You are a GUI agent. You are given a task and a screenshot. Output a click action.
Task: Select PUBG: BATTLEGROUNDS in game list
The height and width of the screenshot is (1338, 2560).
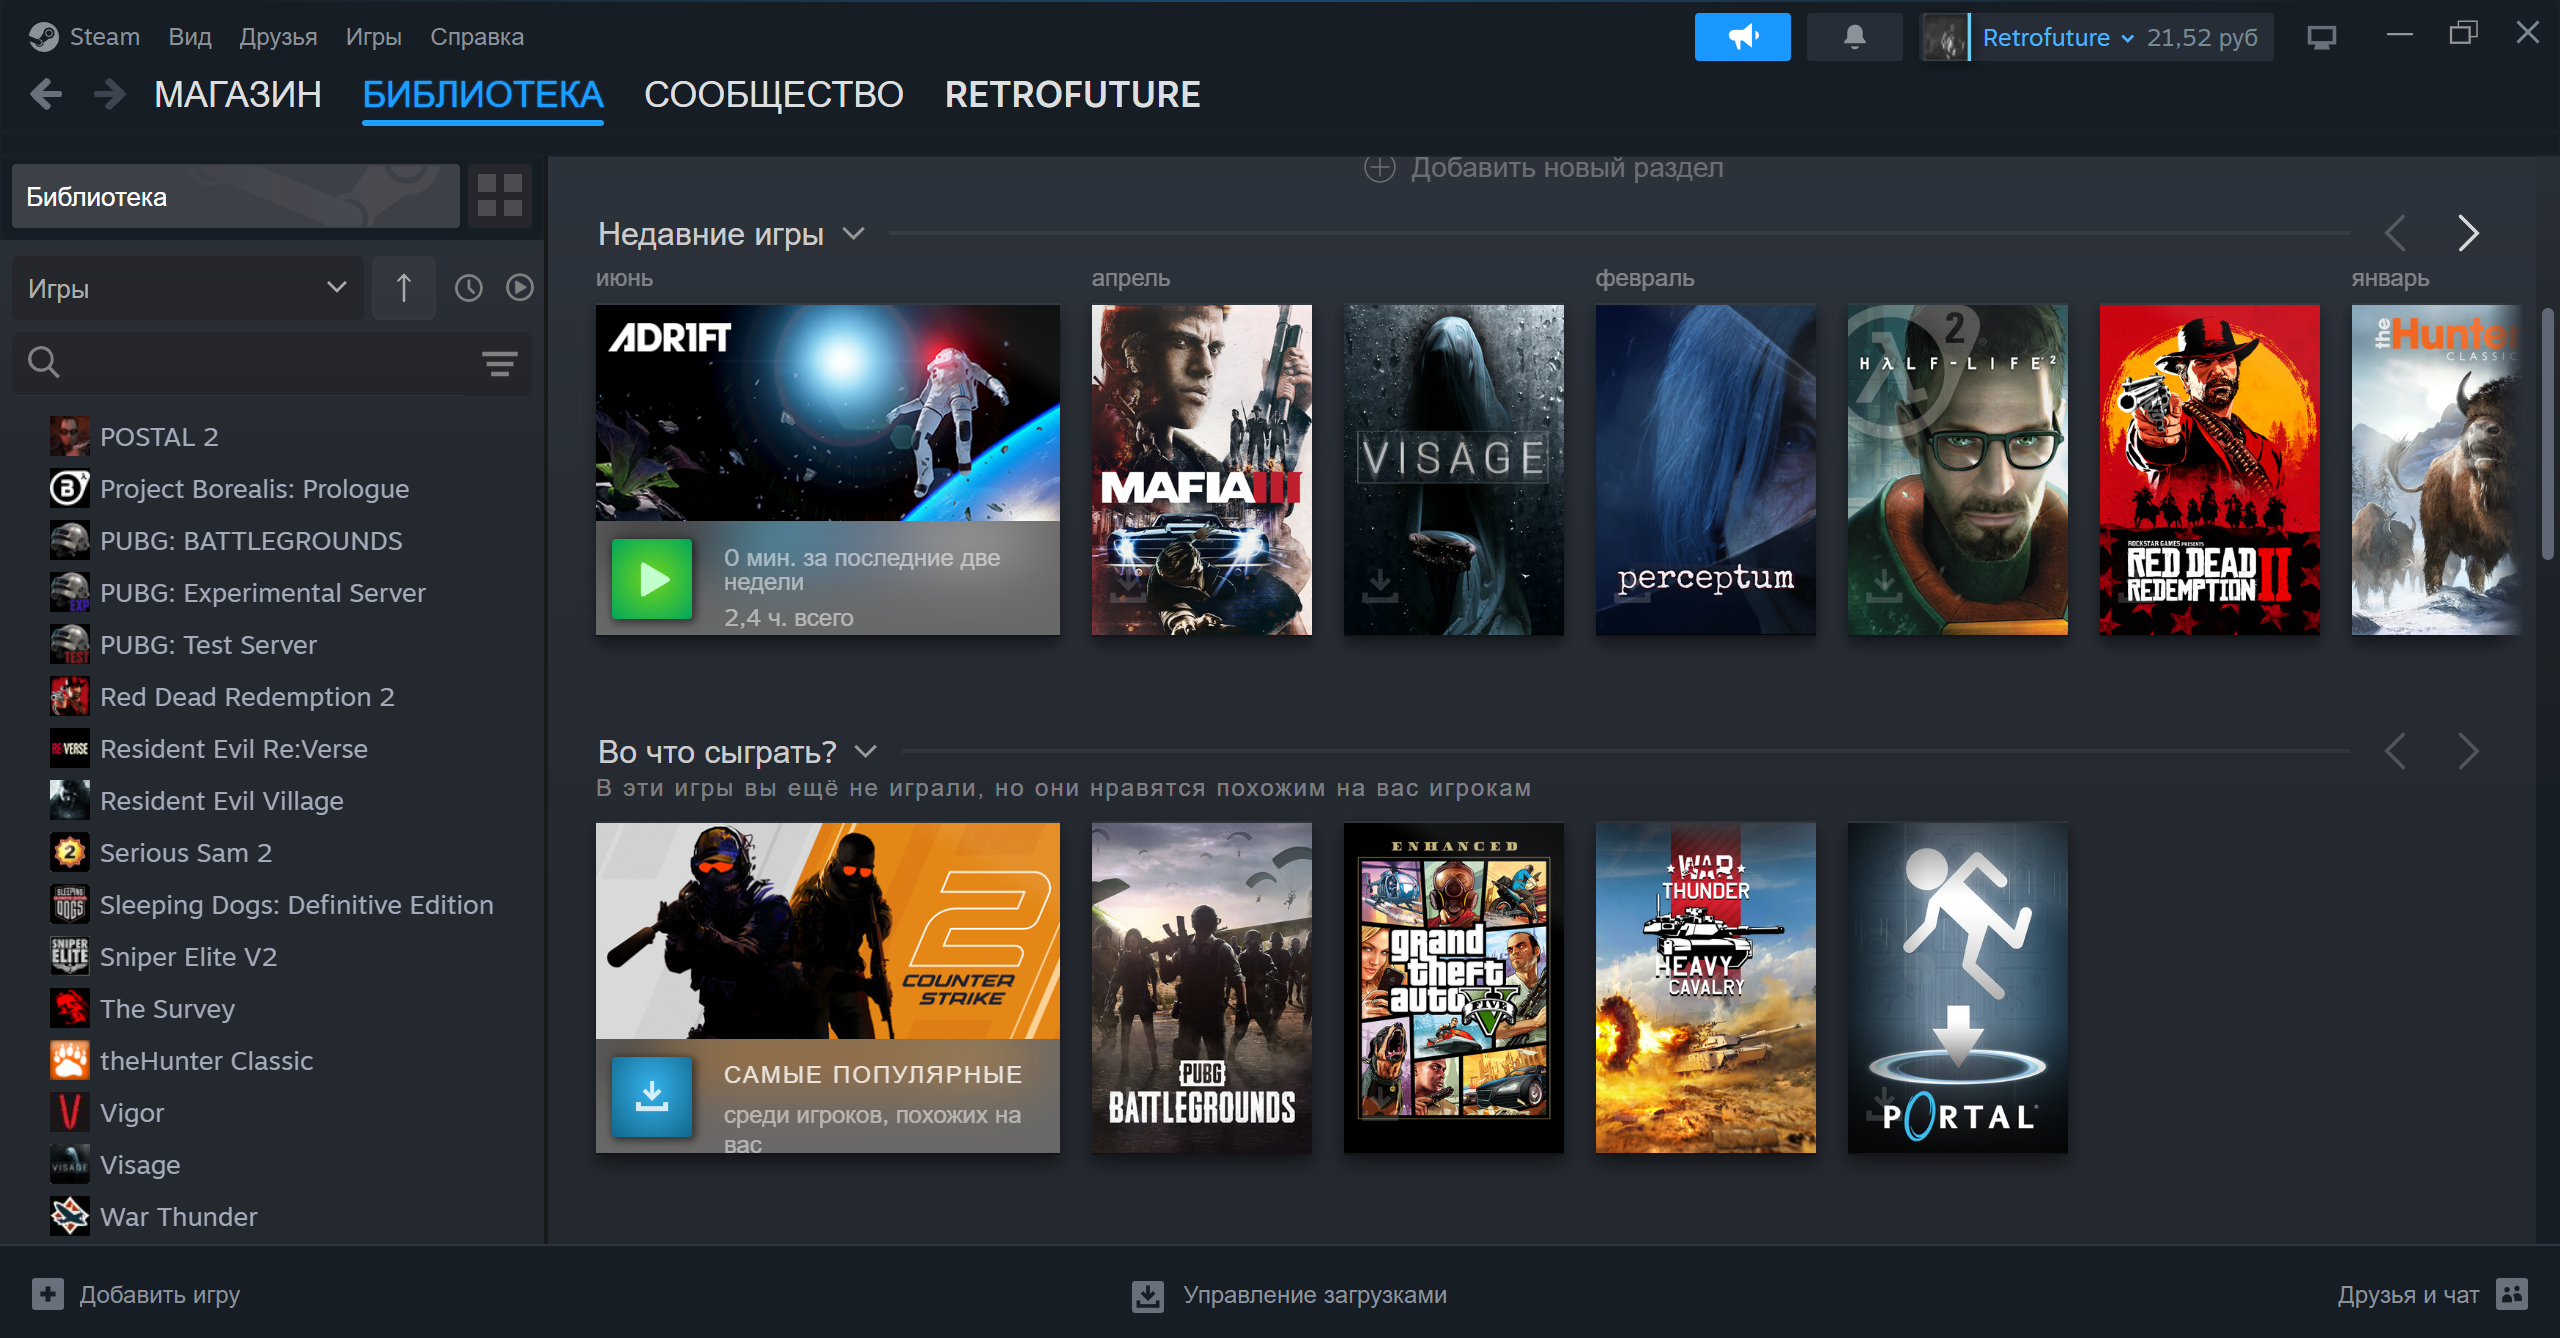tap(251, 541)
